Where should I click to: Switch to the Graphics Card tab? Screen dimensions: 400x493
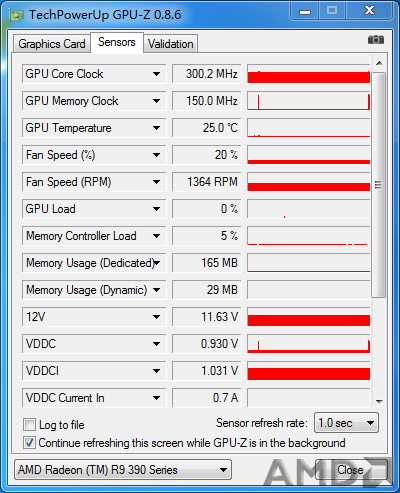(x=52, y=44)
